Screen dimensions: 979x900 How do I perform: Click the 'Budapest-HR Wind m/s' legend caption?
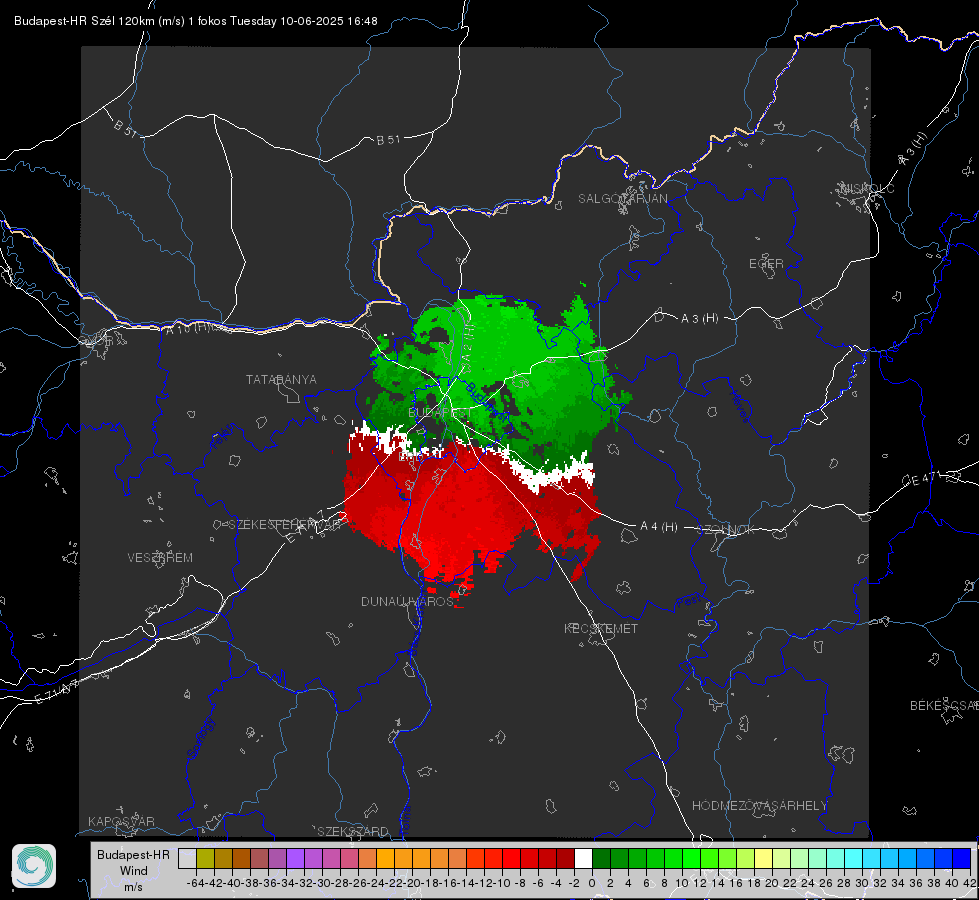click(133, 870)
